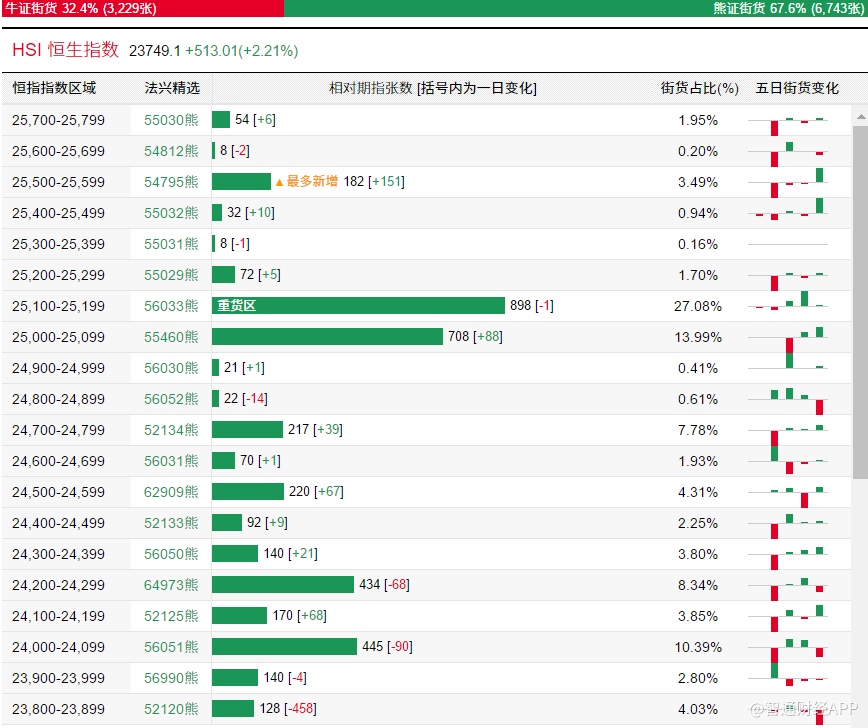Click the 10.39% share value
The image size is (868, 728).
698,647
